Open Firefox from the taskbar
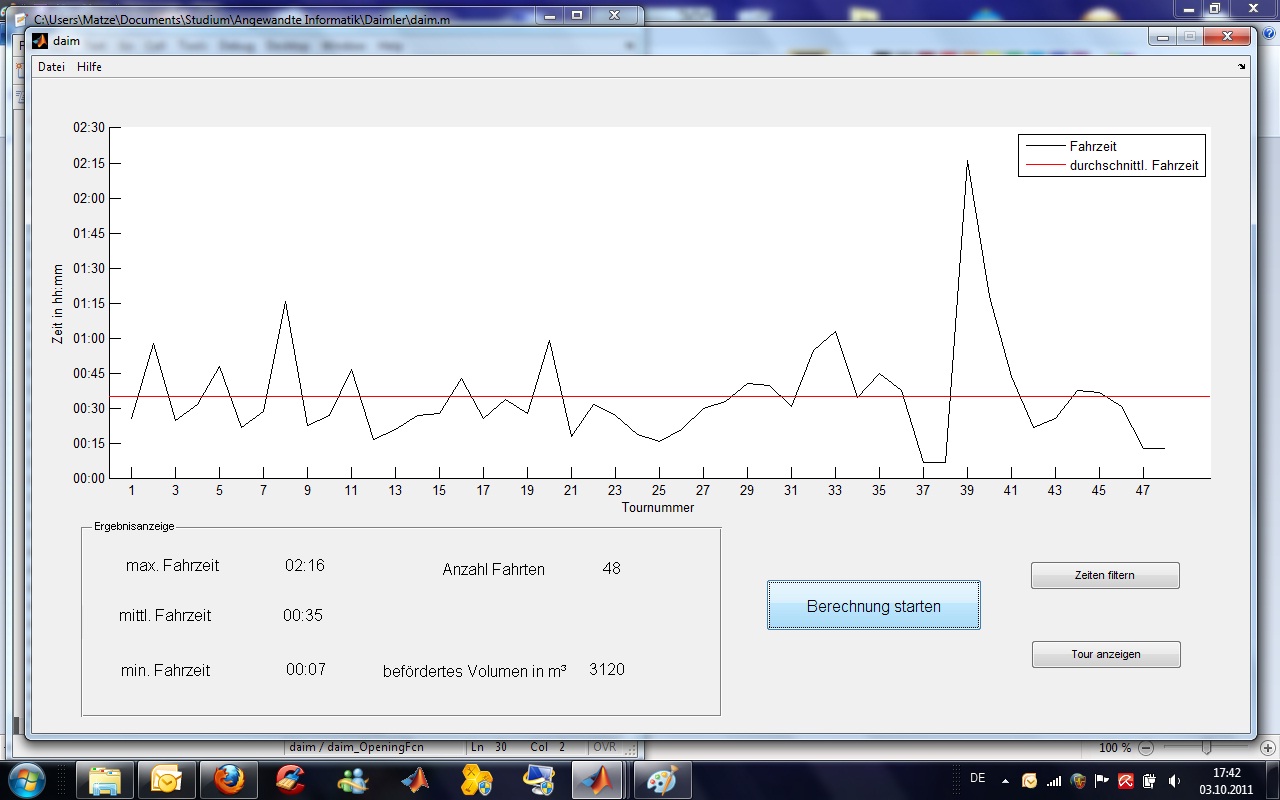The width and height of the screenshot is (1280, 800). [x=229, y=780]
